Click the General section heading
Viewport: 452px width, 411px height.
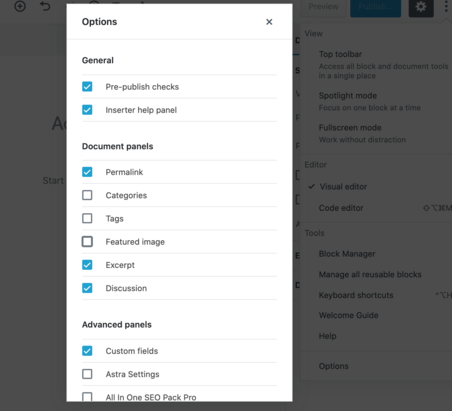click(x=98, y=60)
